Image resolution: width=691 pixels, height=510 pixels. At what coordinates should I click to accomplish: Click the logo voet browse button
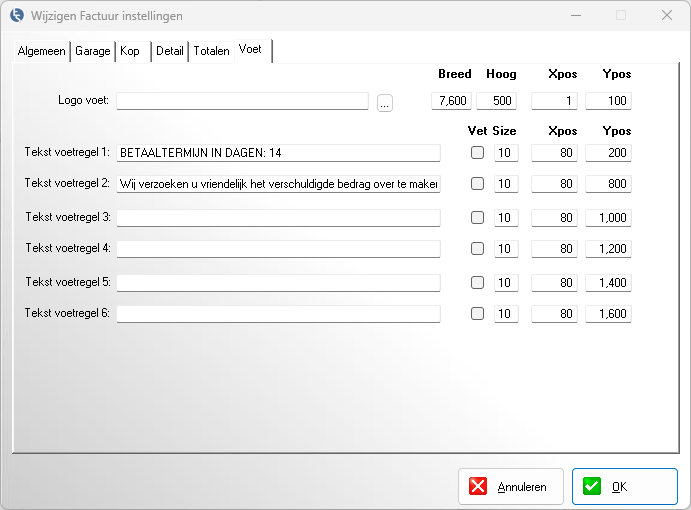point(385,102)
